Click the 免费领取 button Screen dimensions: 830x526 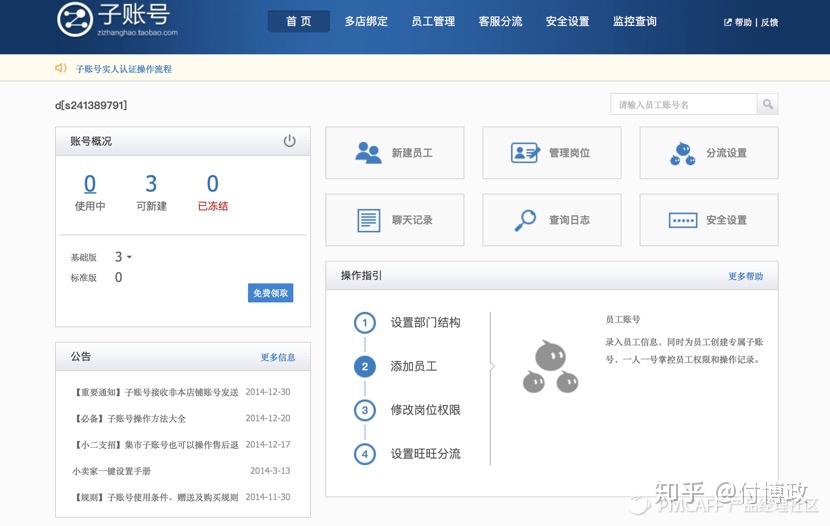point(270,293)
